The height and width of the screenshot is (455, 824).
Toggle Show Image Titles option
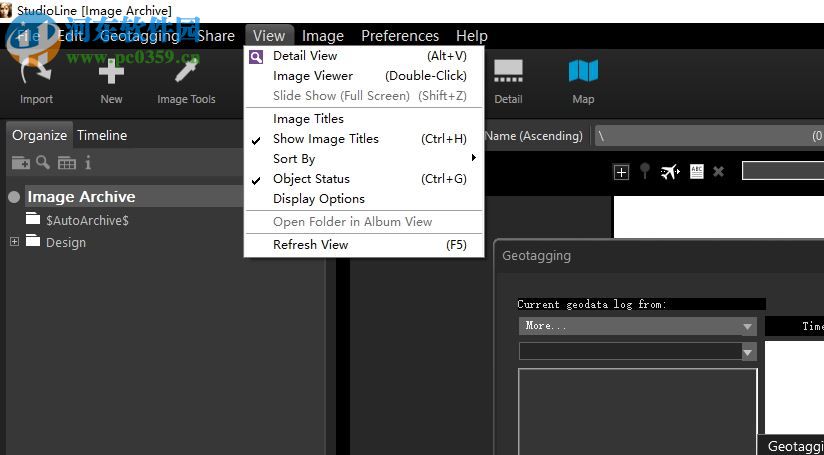pos(364,139)
